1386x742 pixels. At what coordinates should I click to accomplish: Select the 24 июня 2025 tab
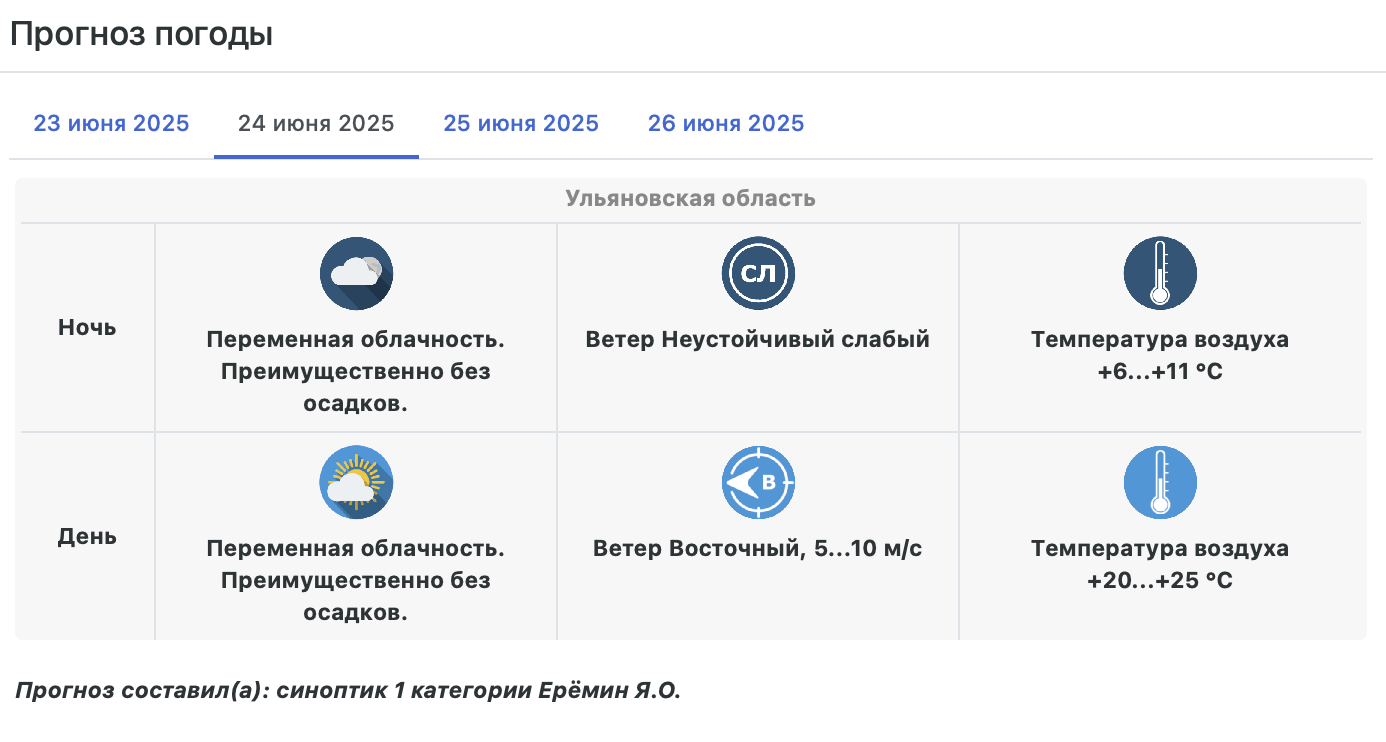316,124
